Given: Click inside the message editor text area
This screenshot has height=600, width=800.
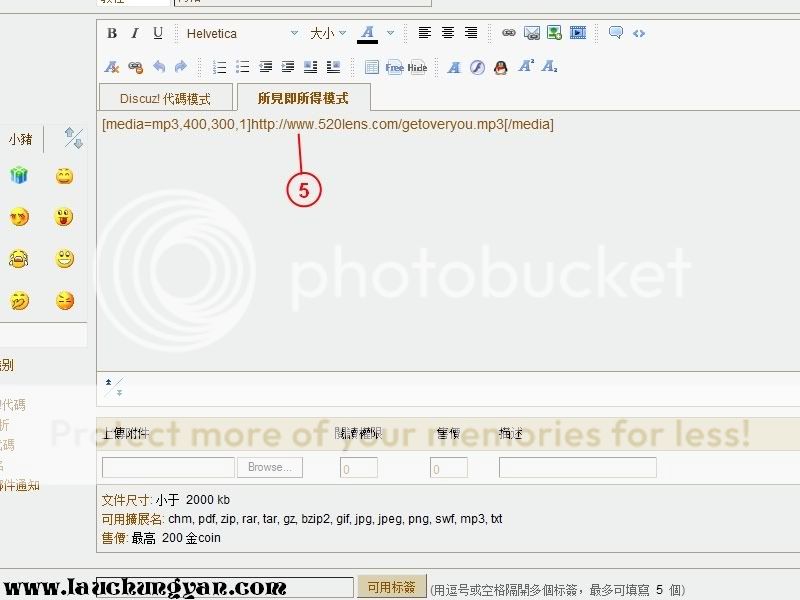Looking at the screenshot, I should (x=448, y=240).
